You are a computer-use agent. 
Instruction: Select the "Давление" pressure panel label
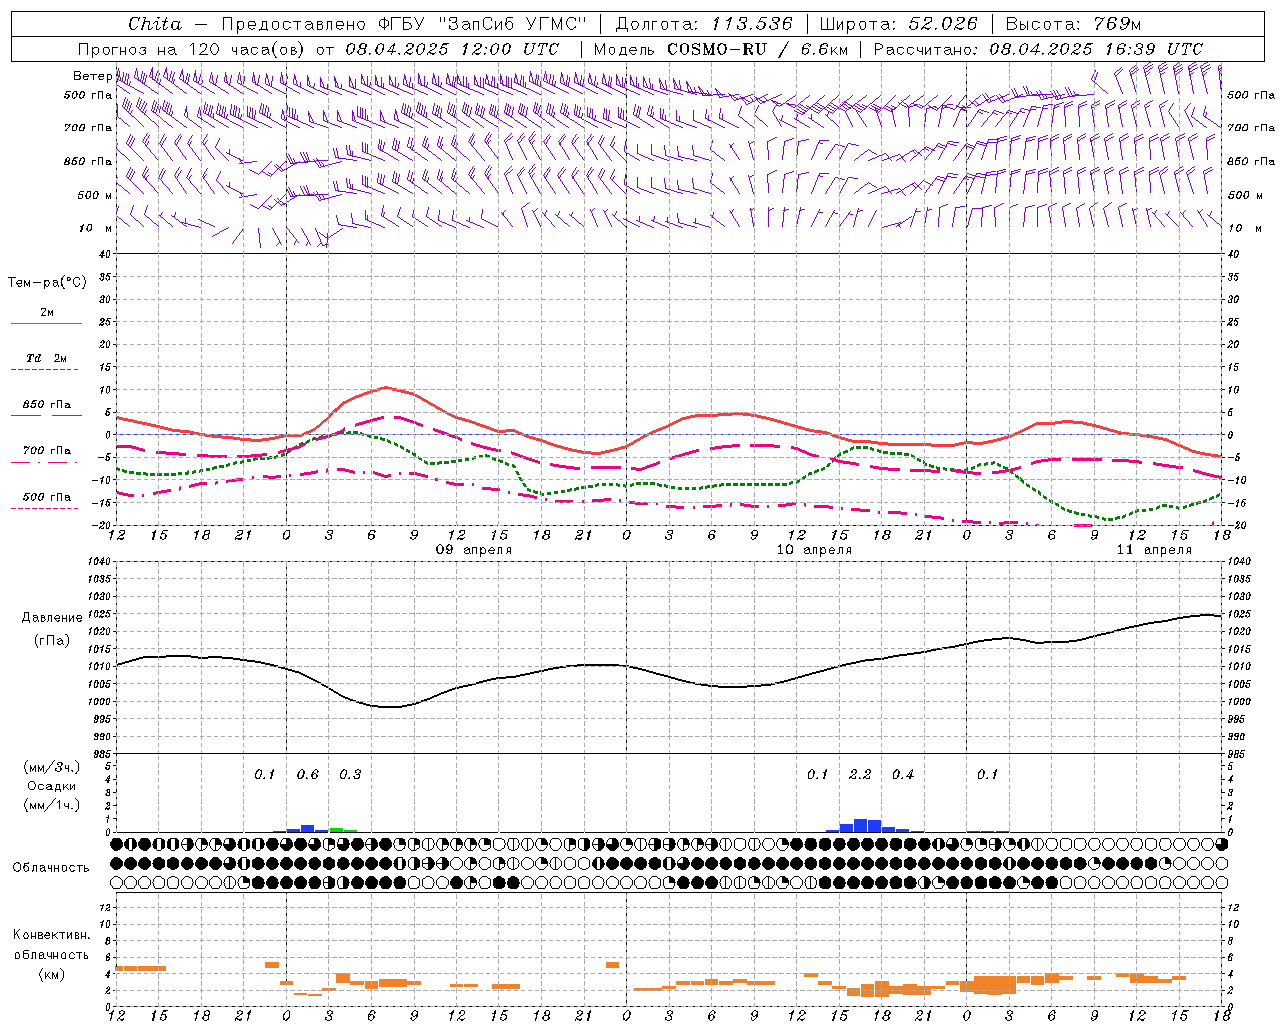point(52,618)
